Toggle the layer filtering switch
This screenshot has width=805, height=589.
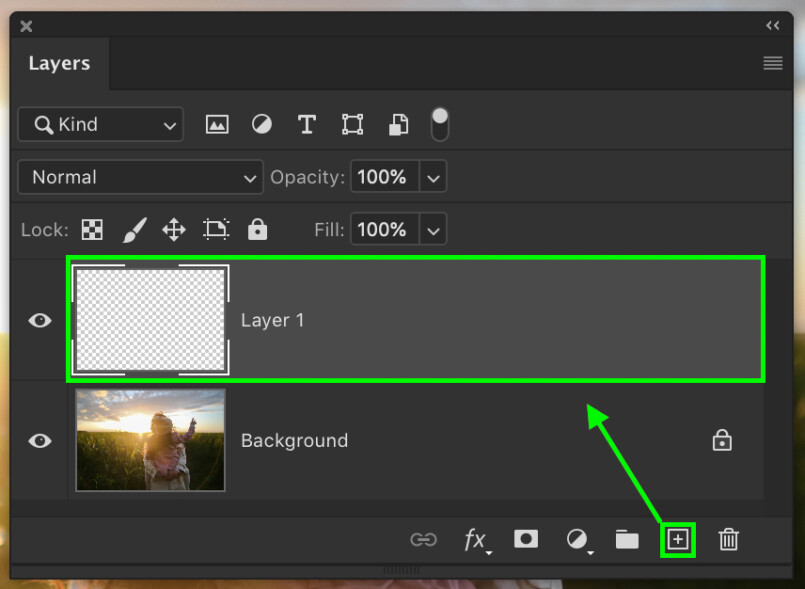[439, 124]
